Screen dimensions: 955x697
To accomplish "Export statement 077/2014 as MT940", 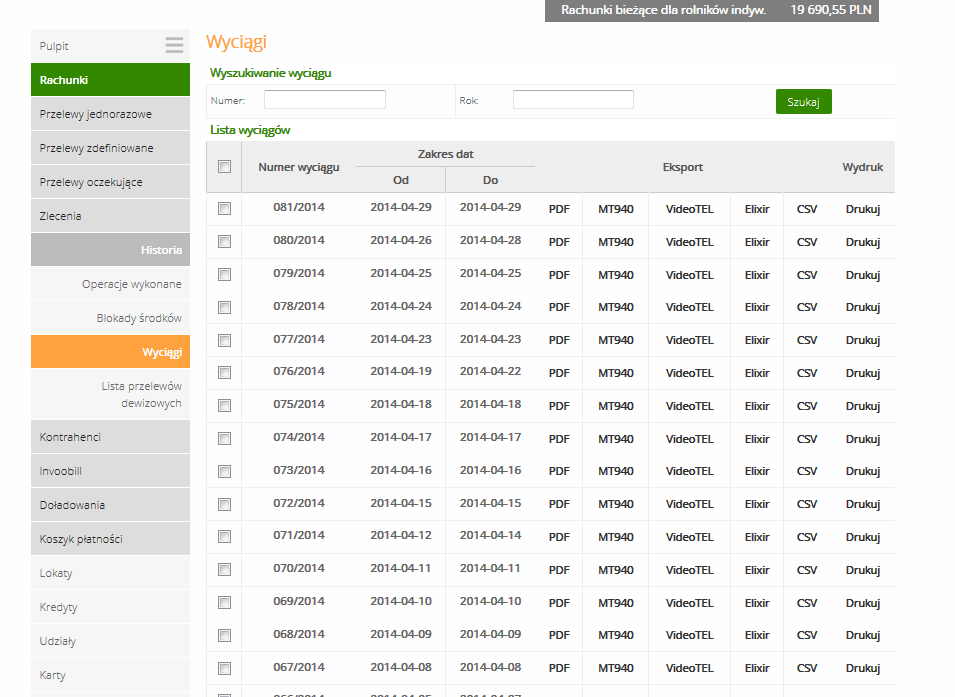I will point(616,340).
